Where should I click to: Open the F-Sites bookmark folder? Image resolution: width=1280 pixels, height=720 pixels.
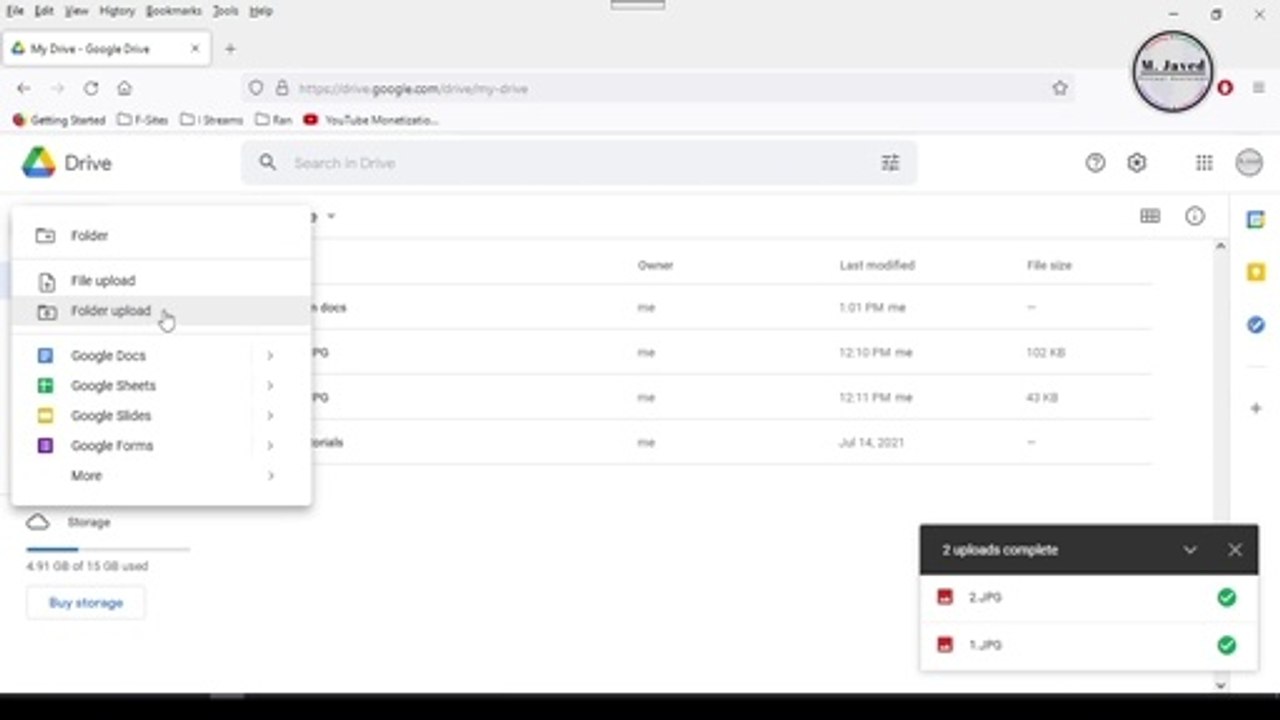tap(144, 120)
